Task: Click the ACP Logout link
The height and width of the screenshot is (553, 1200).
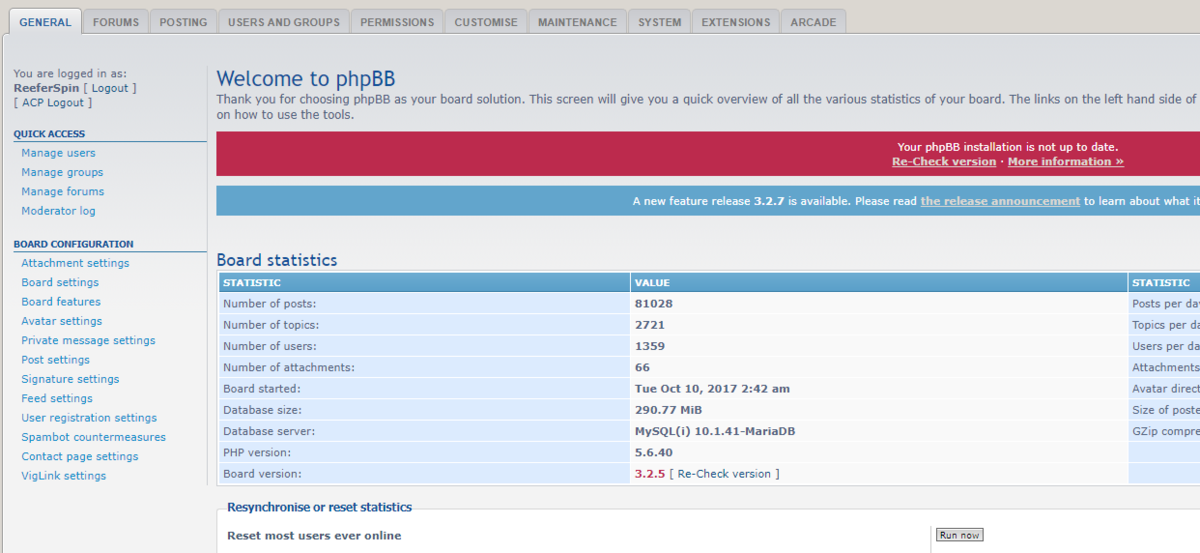Action: click(x=53, y=103)
